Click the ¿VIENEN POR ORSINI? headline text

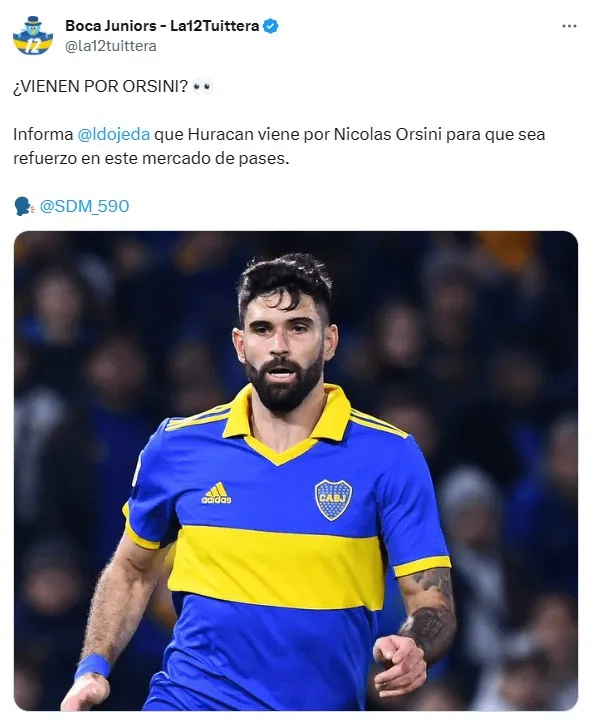100,86
